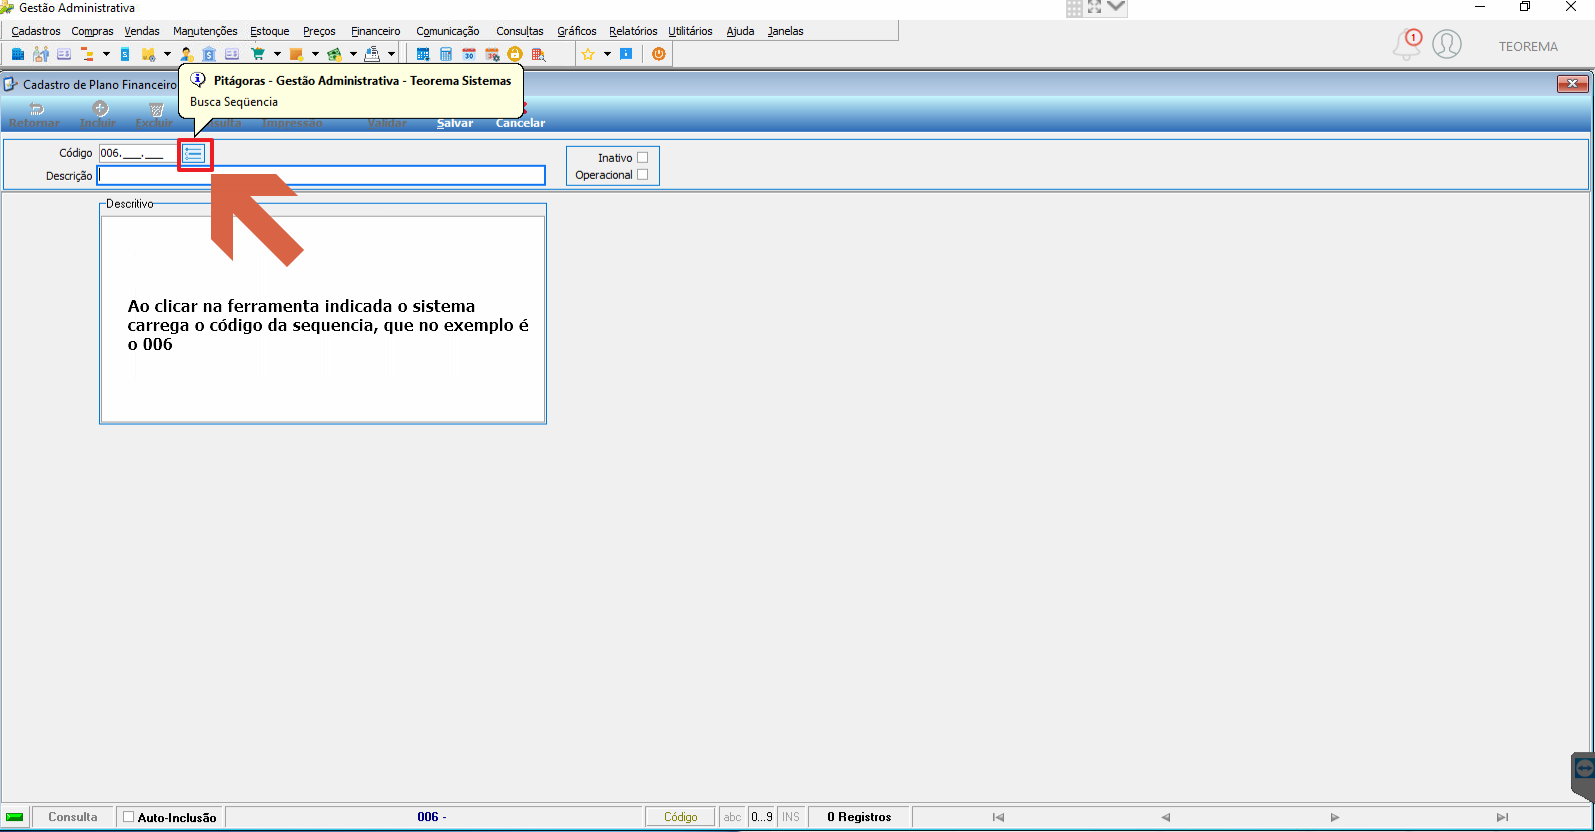Click the two-people icon in the toolbar
The height and width of the screenshot is (832, 1595).
[x=41, y=54]
